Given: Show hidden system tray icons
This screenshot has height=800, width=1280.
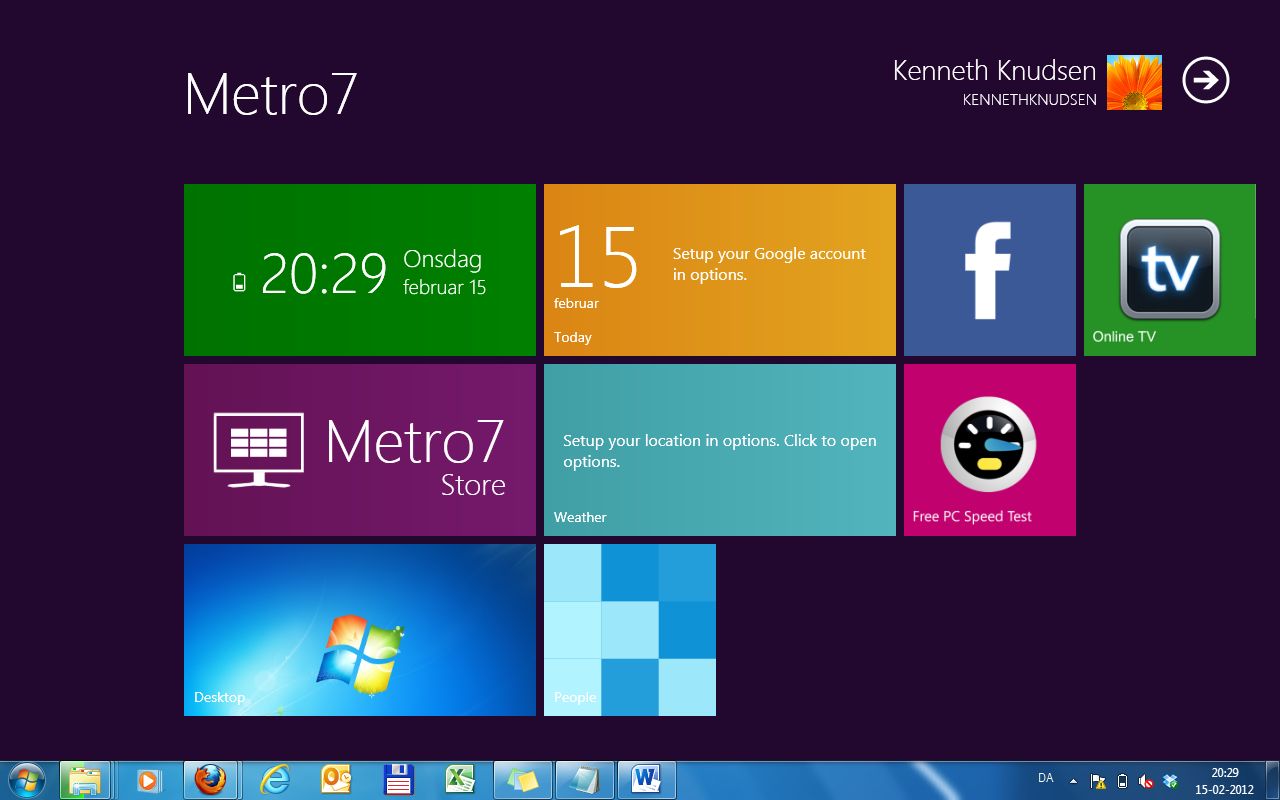Looking at the screenshot, I should click(x=1073, y=781).
